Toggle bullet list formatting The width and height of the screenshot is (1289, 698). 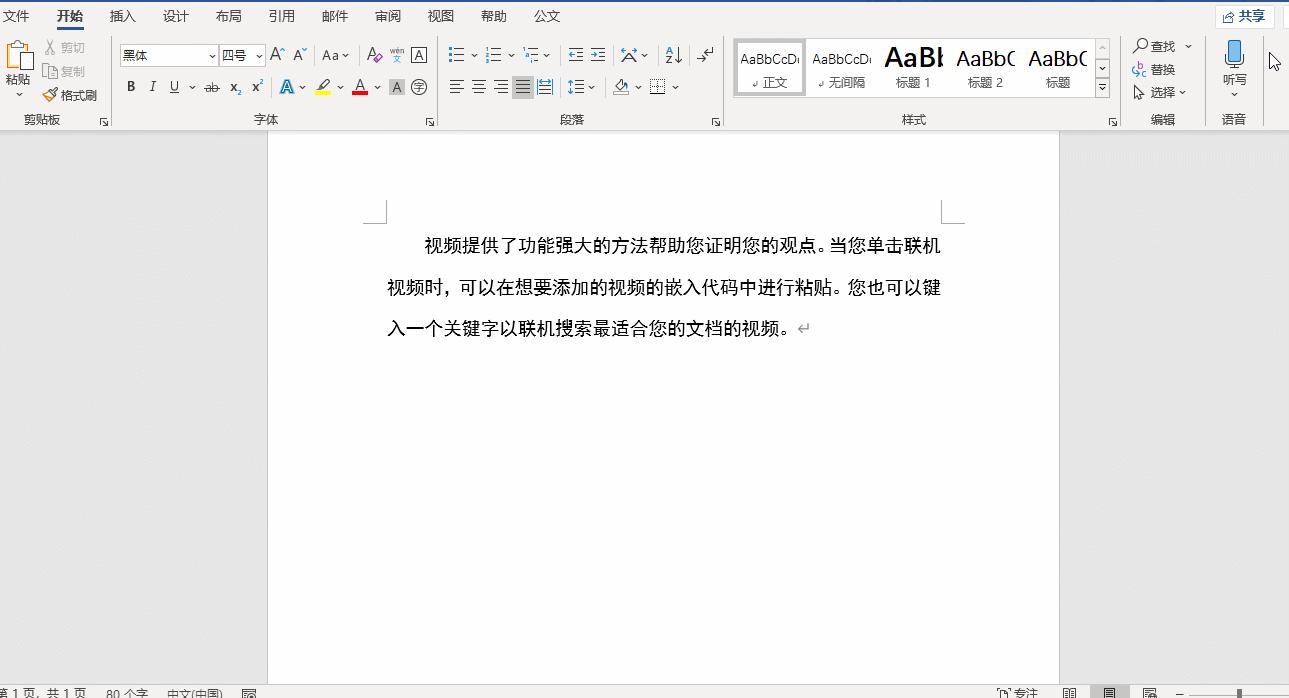pyautogui.click(x=455, y=55)
